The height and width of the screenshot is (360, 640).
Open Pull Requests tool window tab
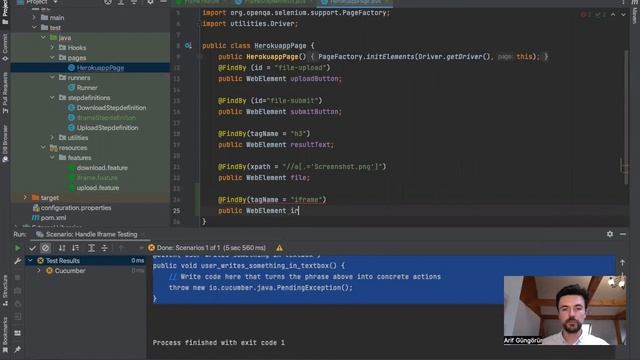click(x=5, y=93)
